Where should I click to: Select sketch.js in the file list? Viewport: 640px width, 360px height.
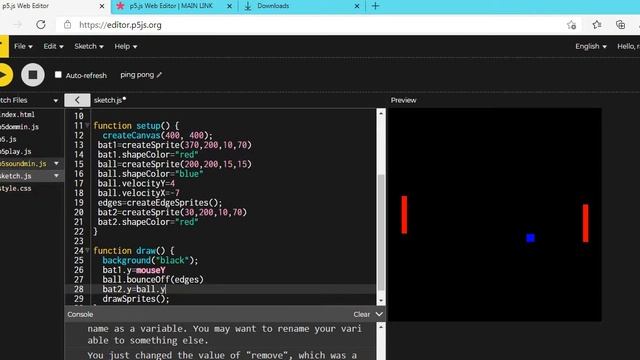point(16,176)
